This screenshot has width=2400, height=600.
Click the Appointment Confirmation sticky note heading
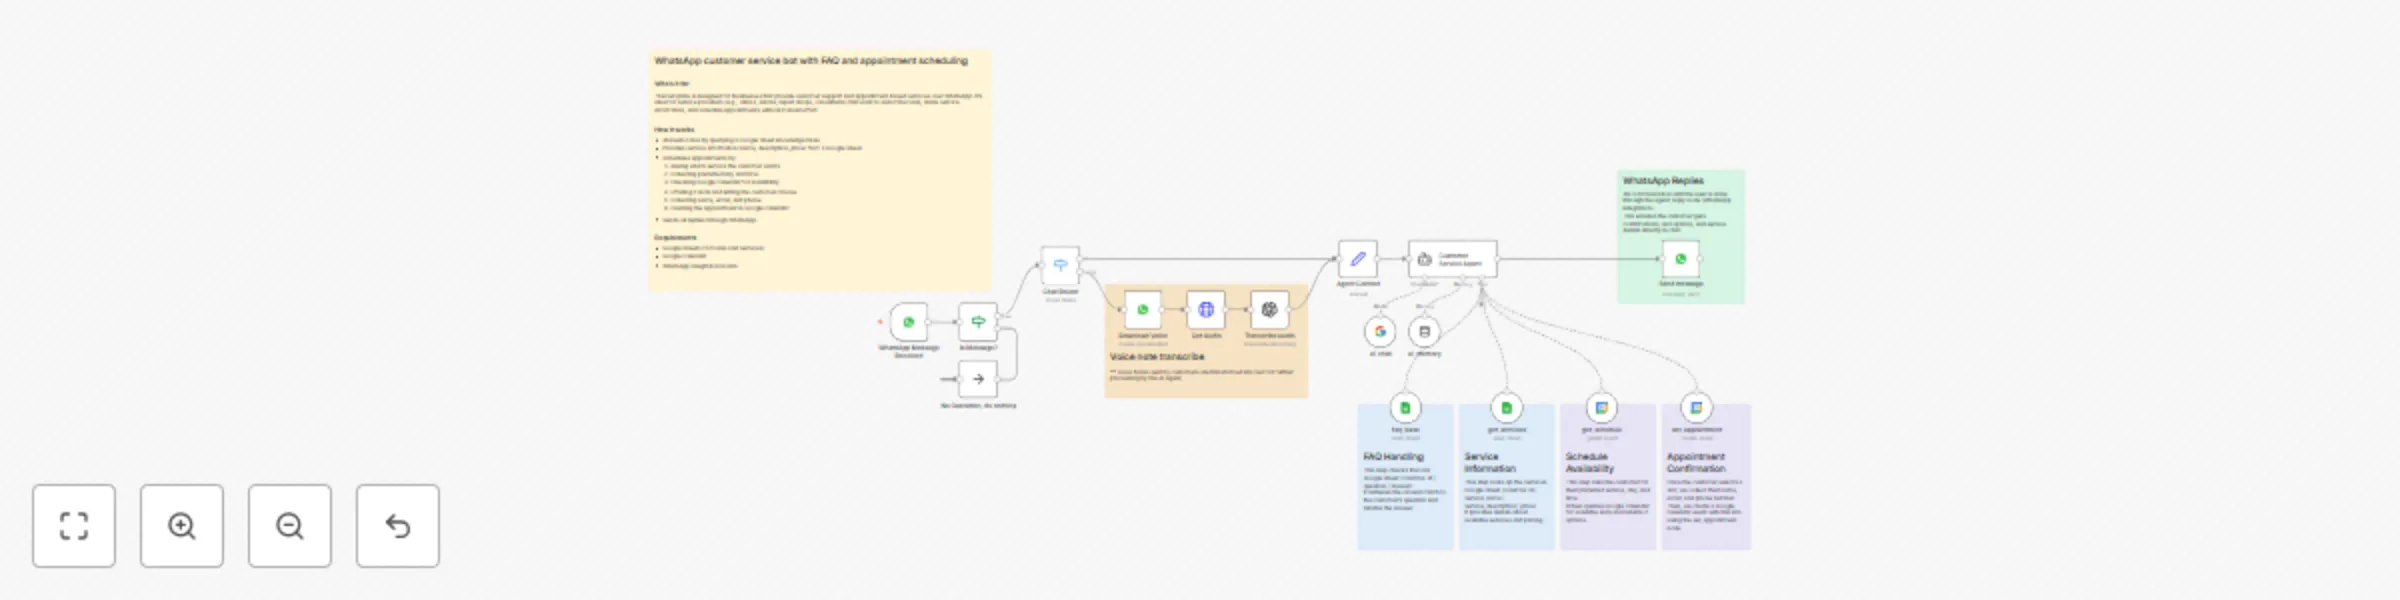click(1696, 462)
